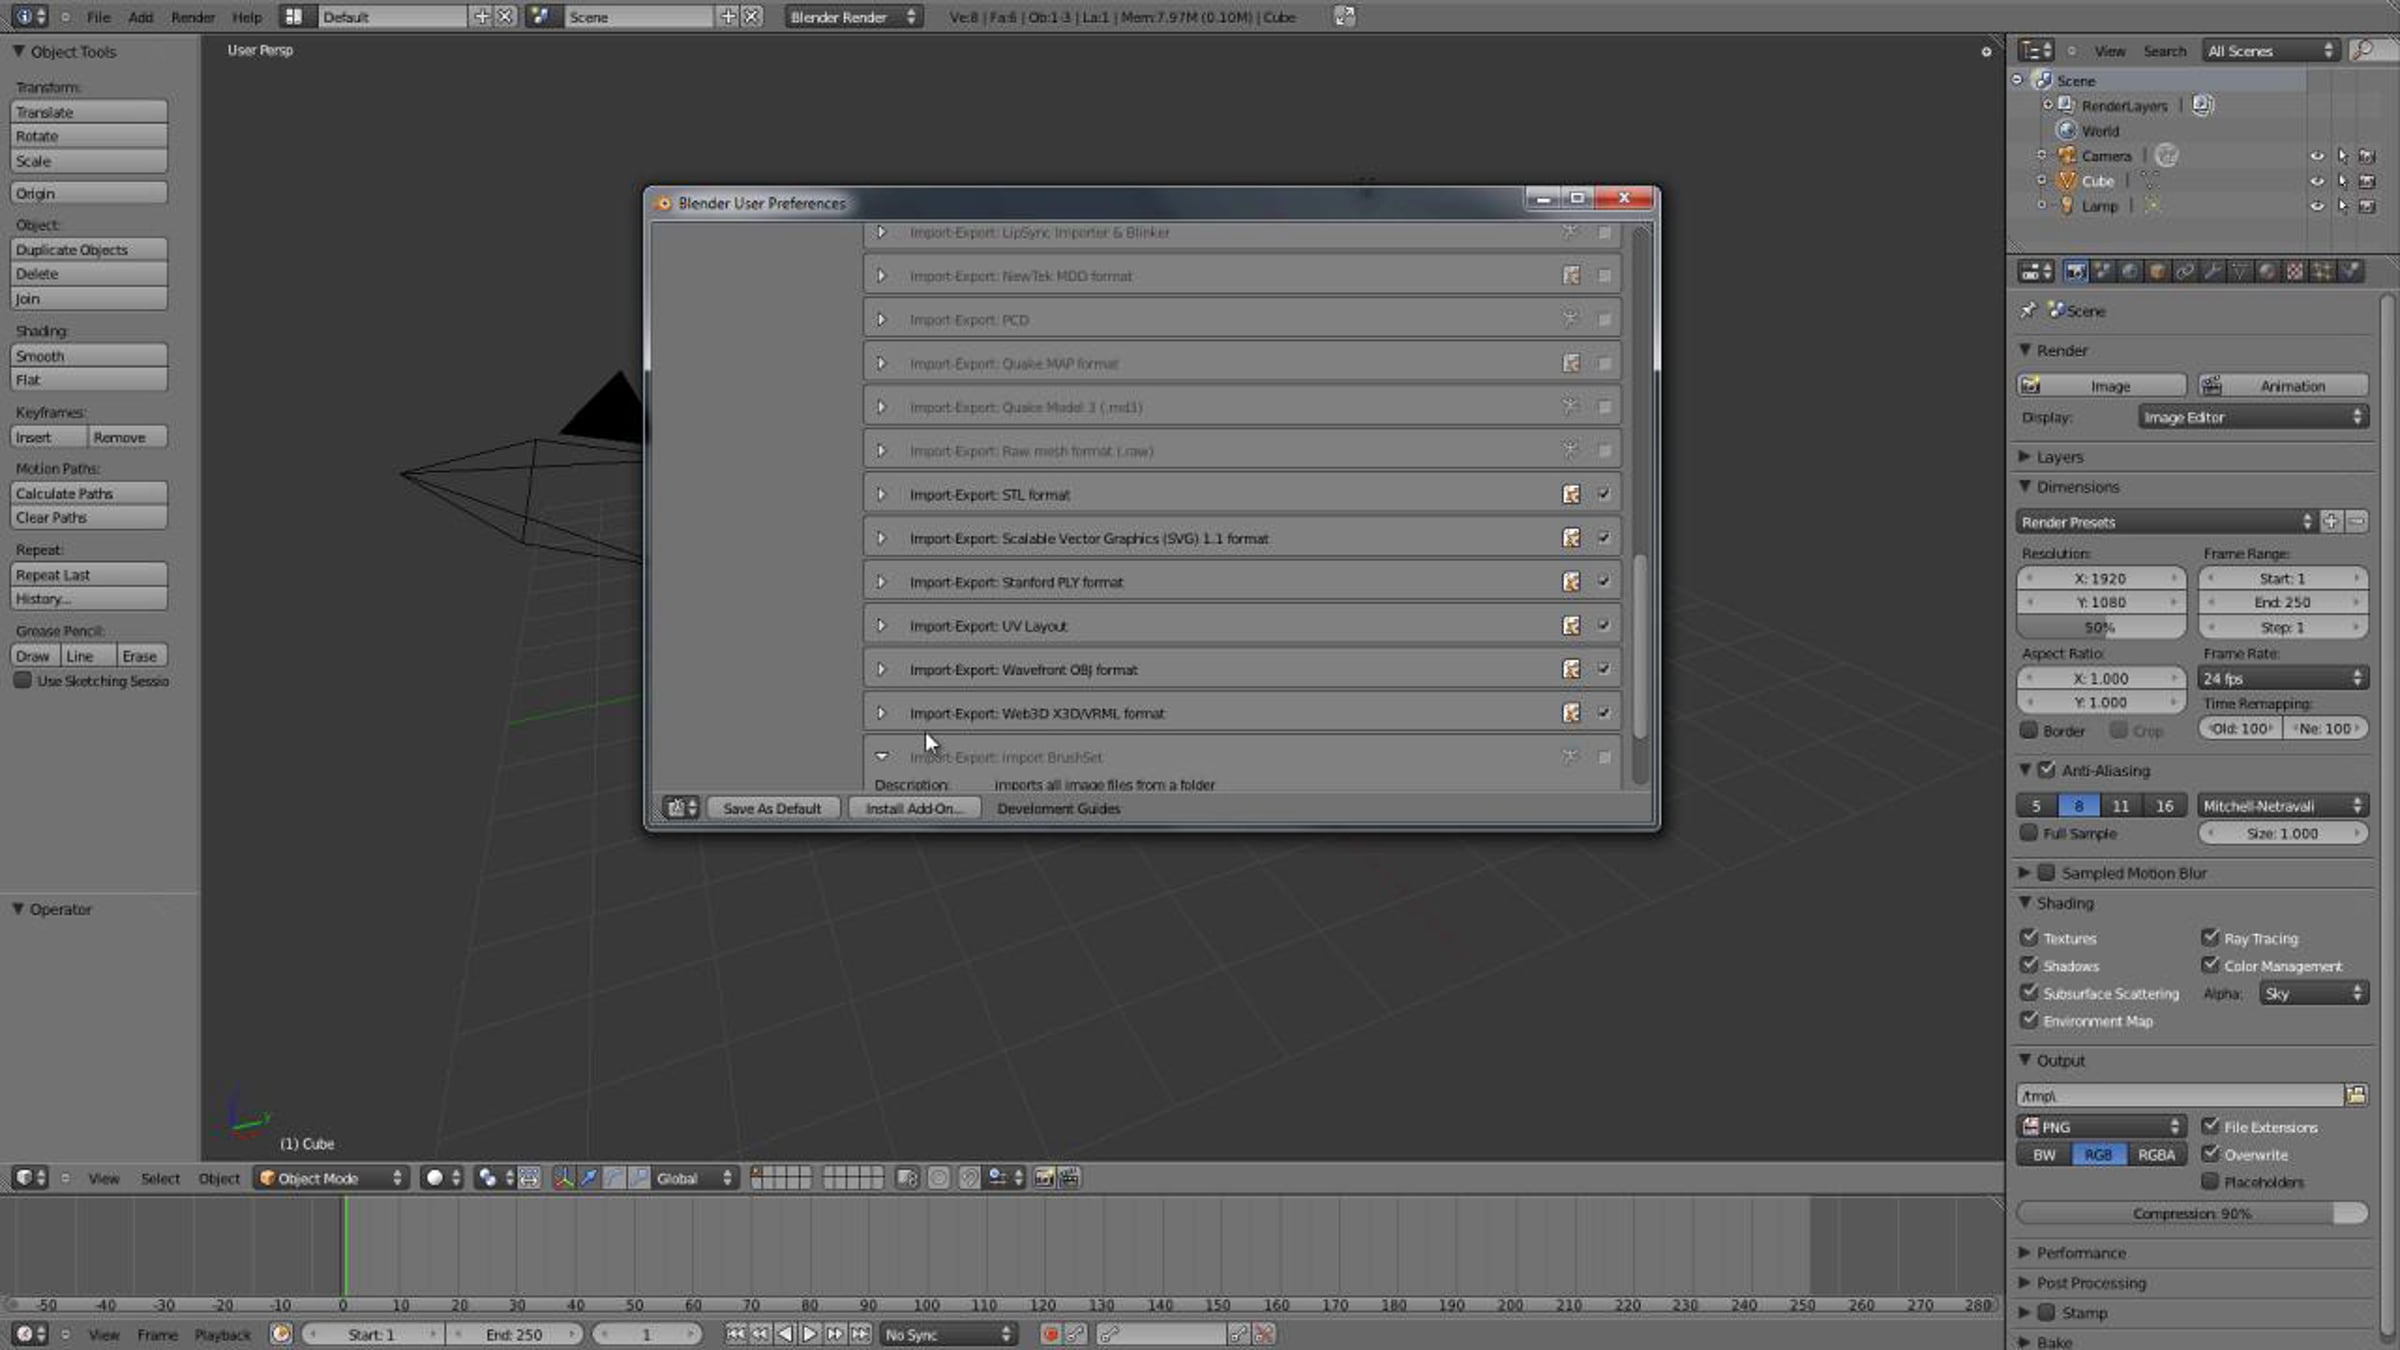Disable the Web3D X3D/VRML add-on checkbox
The height and width of the screenshot is (1350, 2400).
1604,713
